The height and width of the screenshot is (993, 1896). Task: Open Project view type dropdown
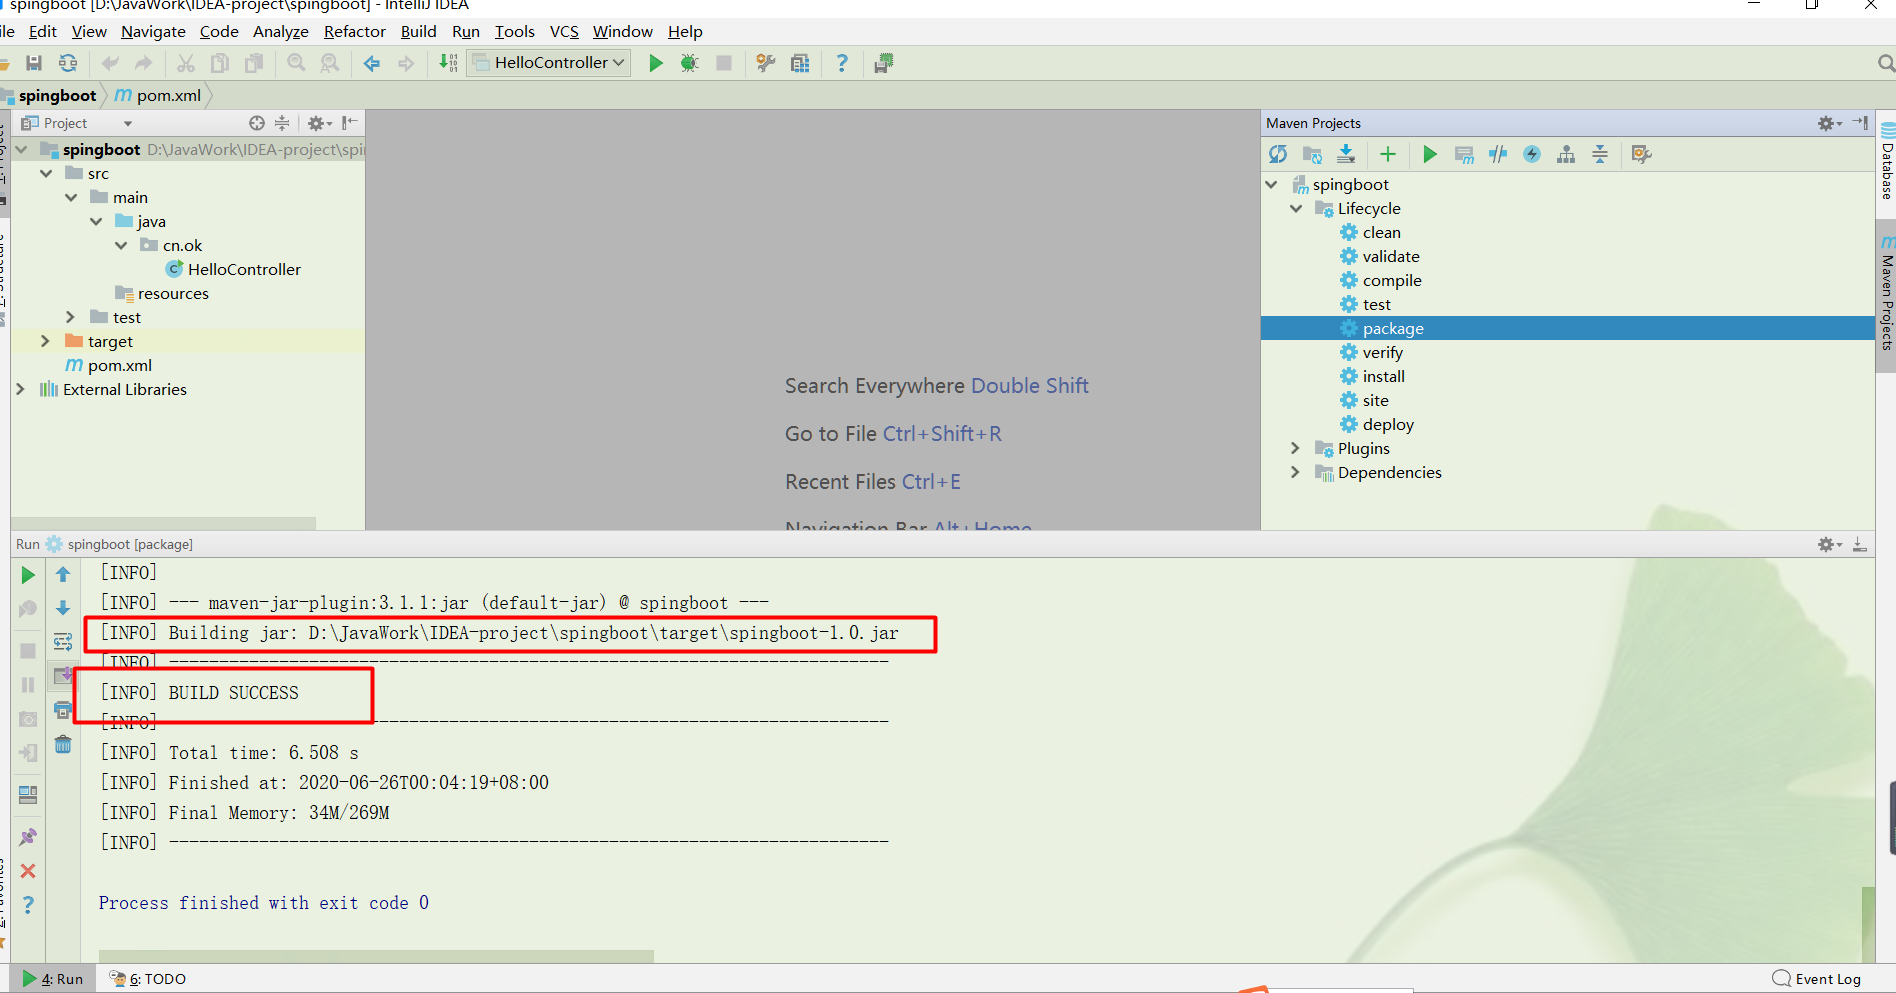pos(128,123)
